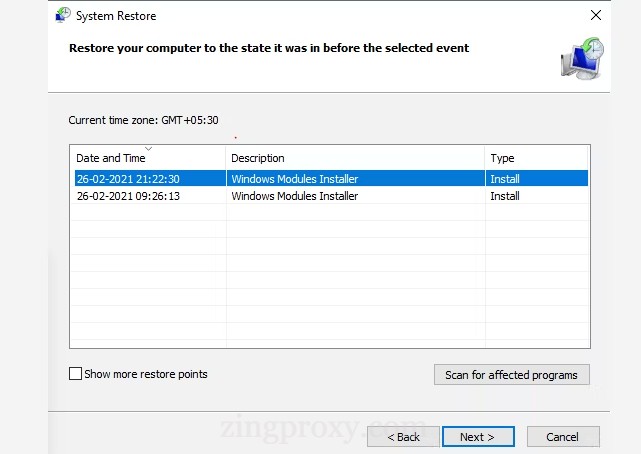Cancel the System Restore wizard
This screenshot has width=641, height=454.
coord(563,437)
